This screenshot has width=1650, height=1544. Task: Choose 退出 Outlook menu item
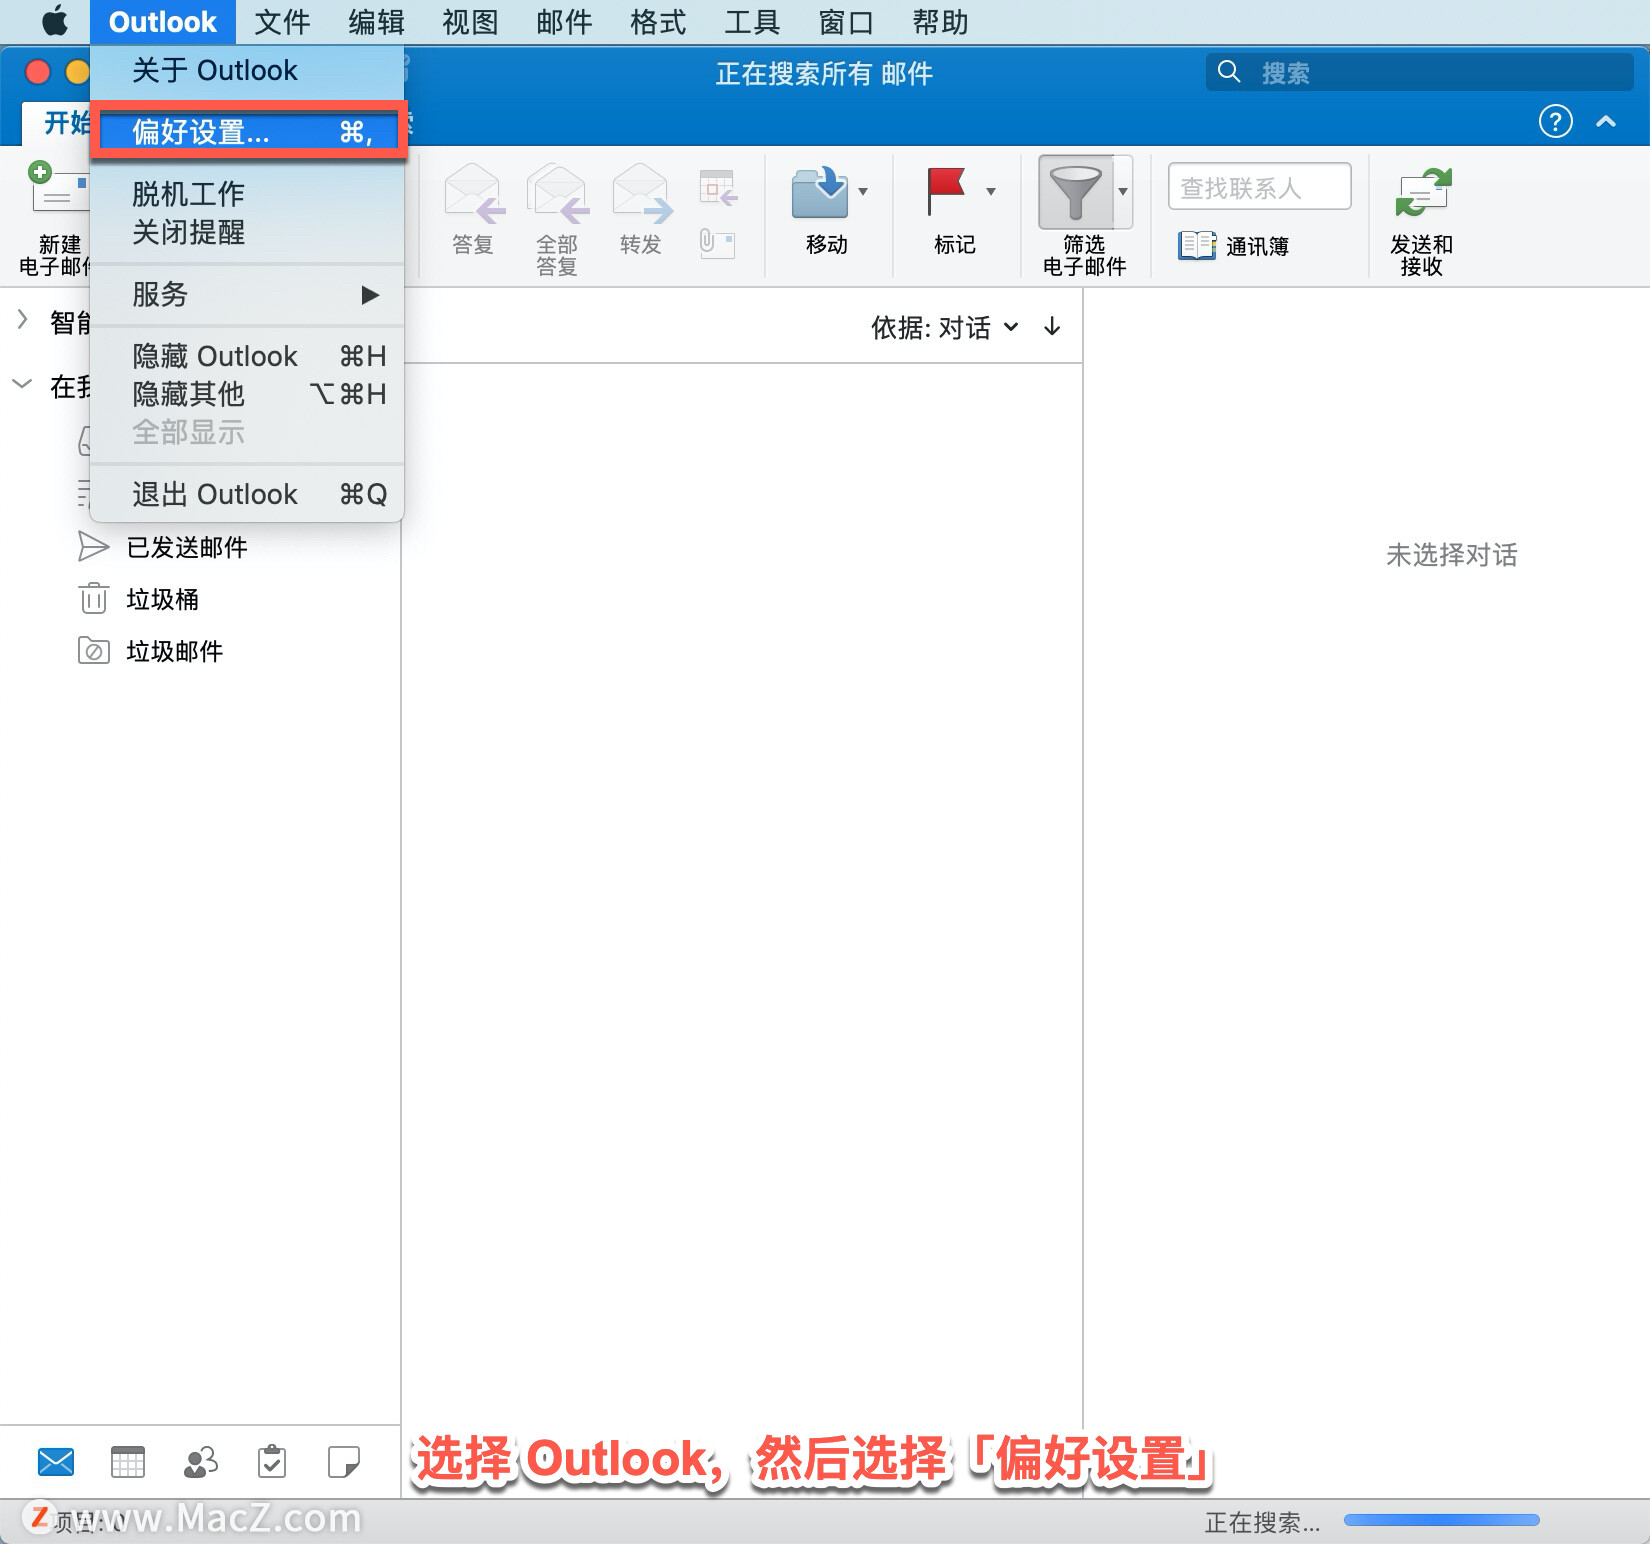(247, 494)
